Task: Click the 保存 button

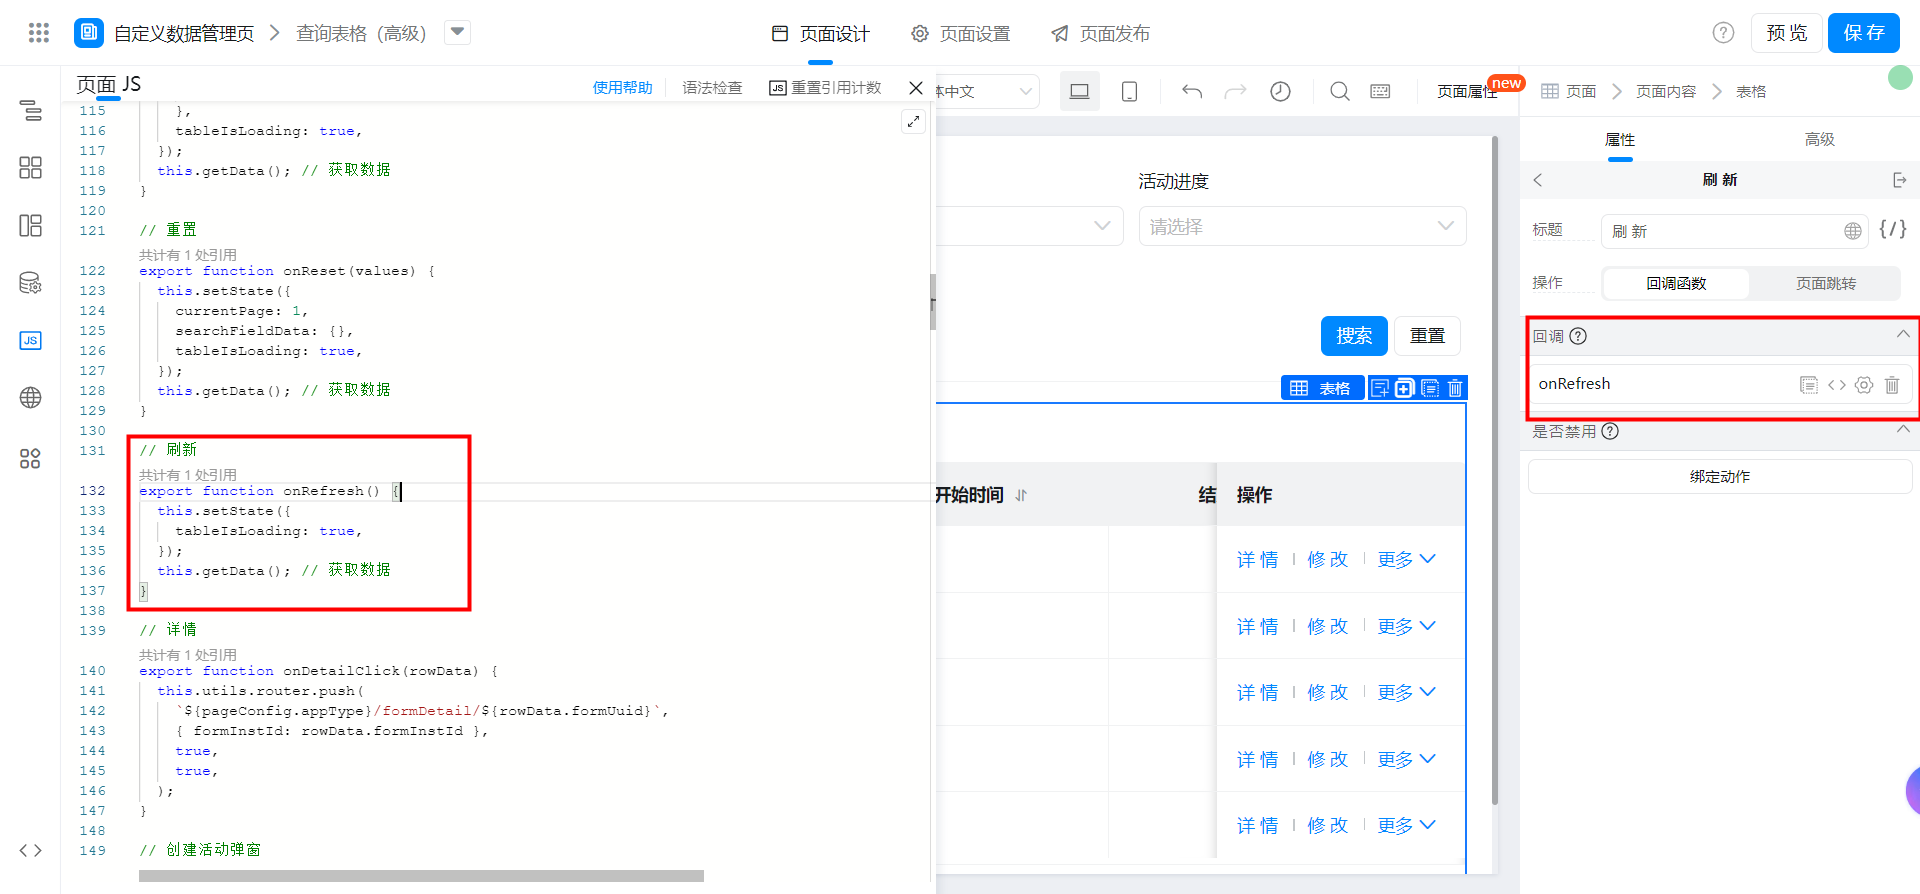Action: coord(1863,33)
